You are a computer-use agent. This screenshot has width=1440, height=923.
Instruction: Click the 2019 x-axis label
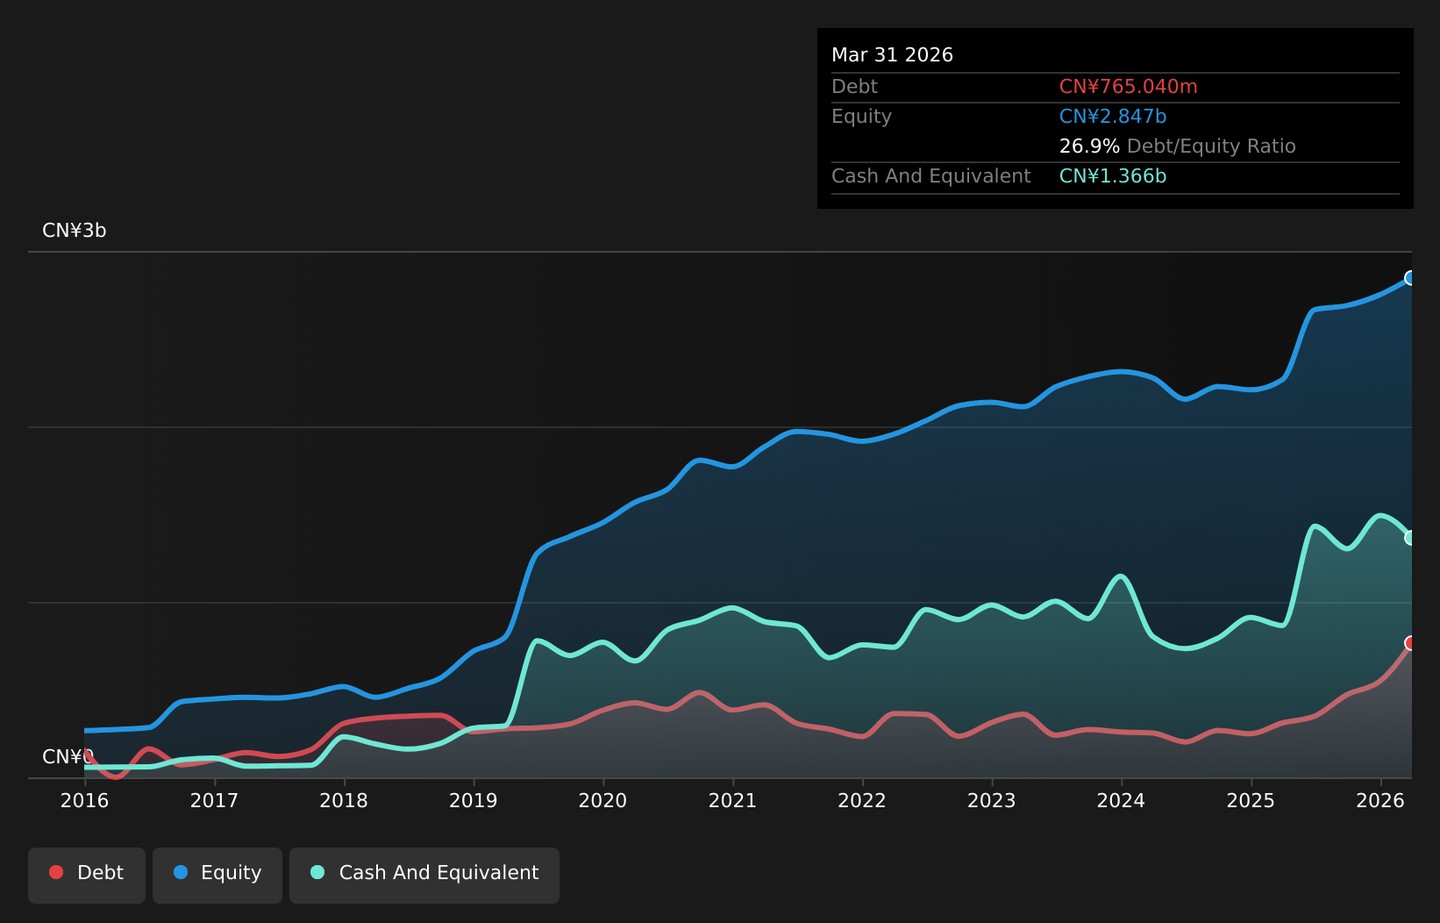coord(473,801)
